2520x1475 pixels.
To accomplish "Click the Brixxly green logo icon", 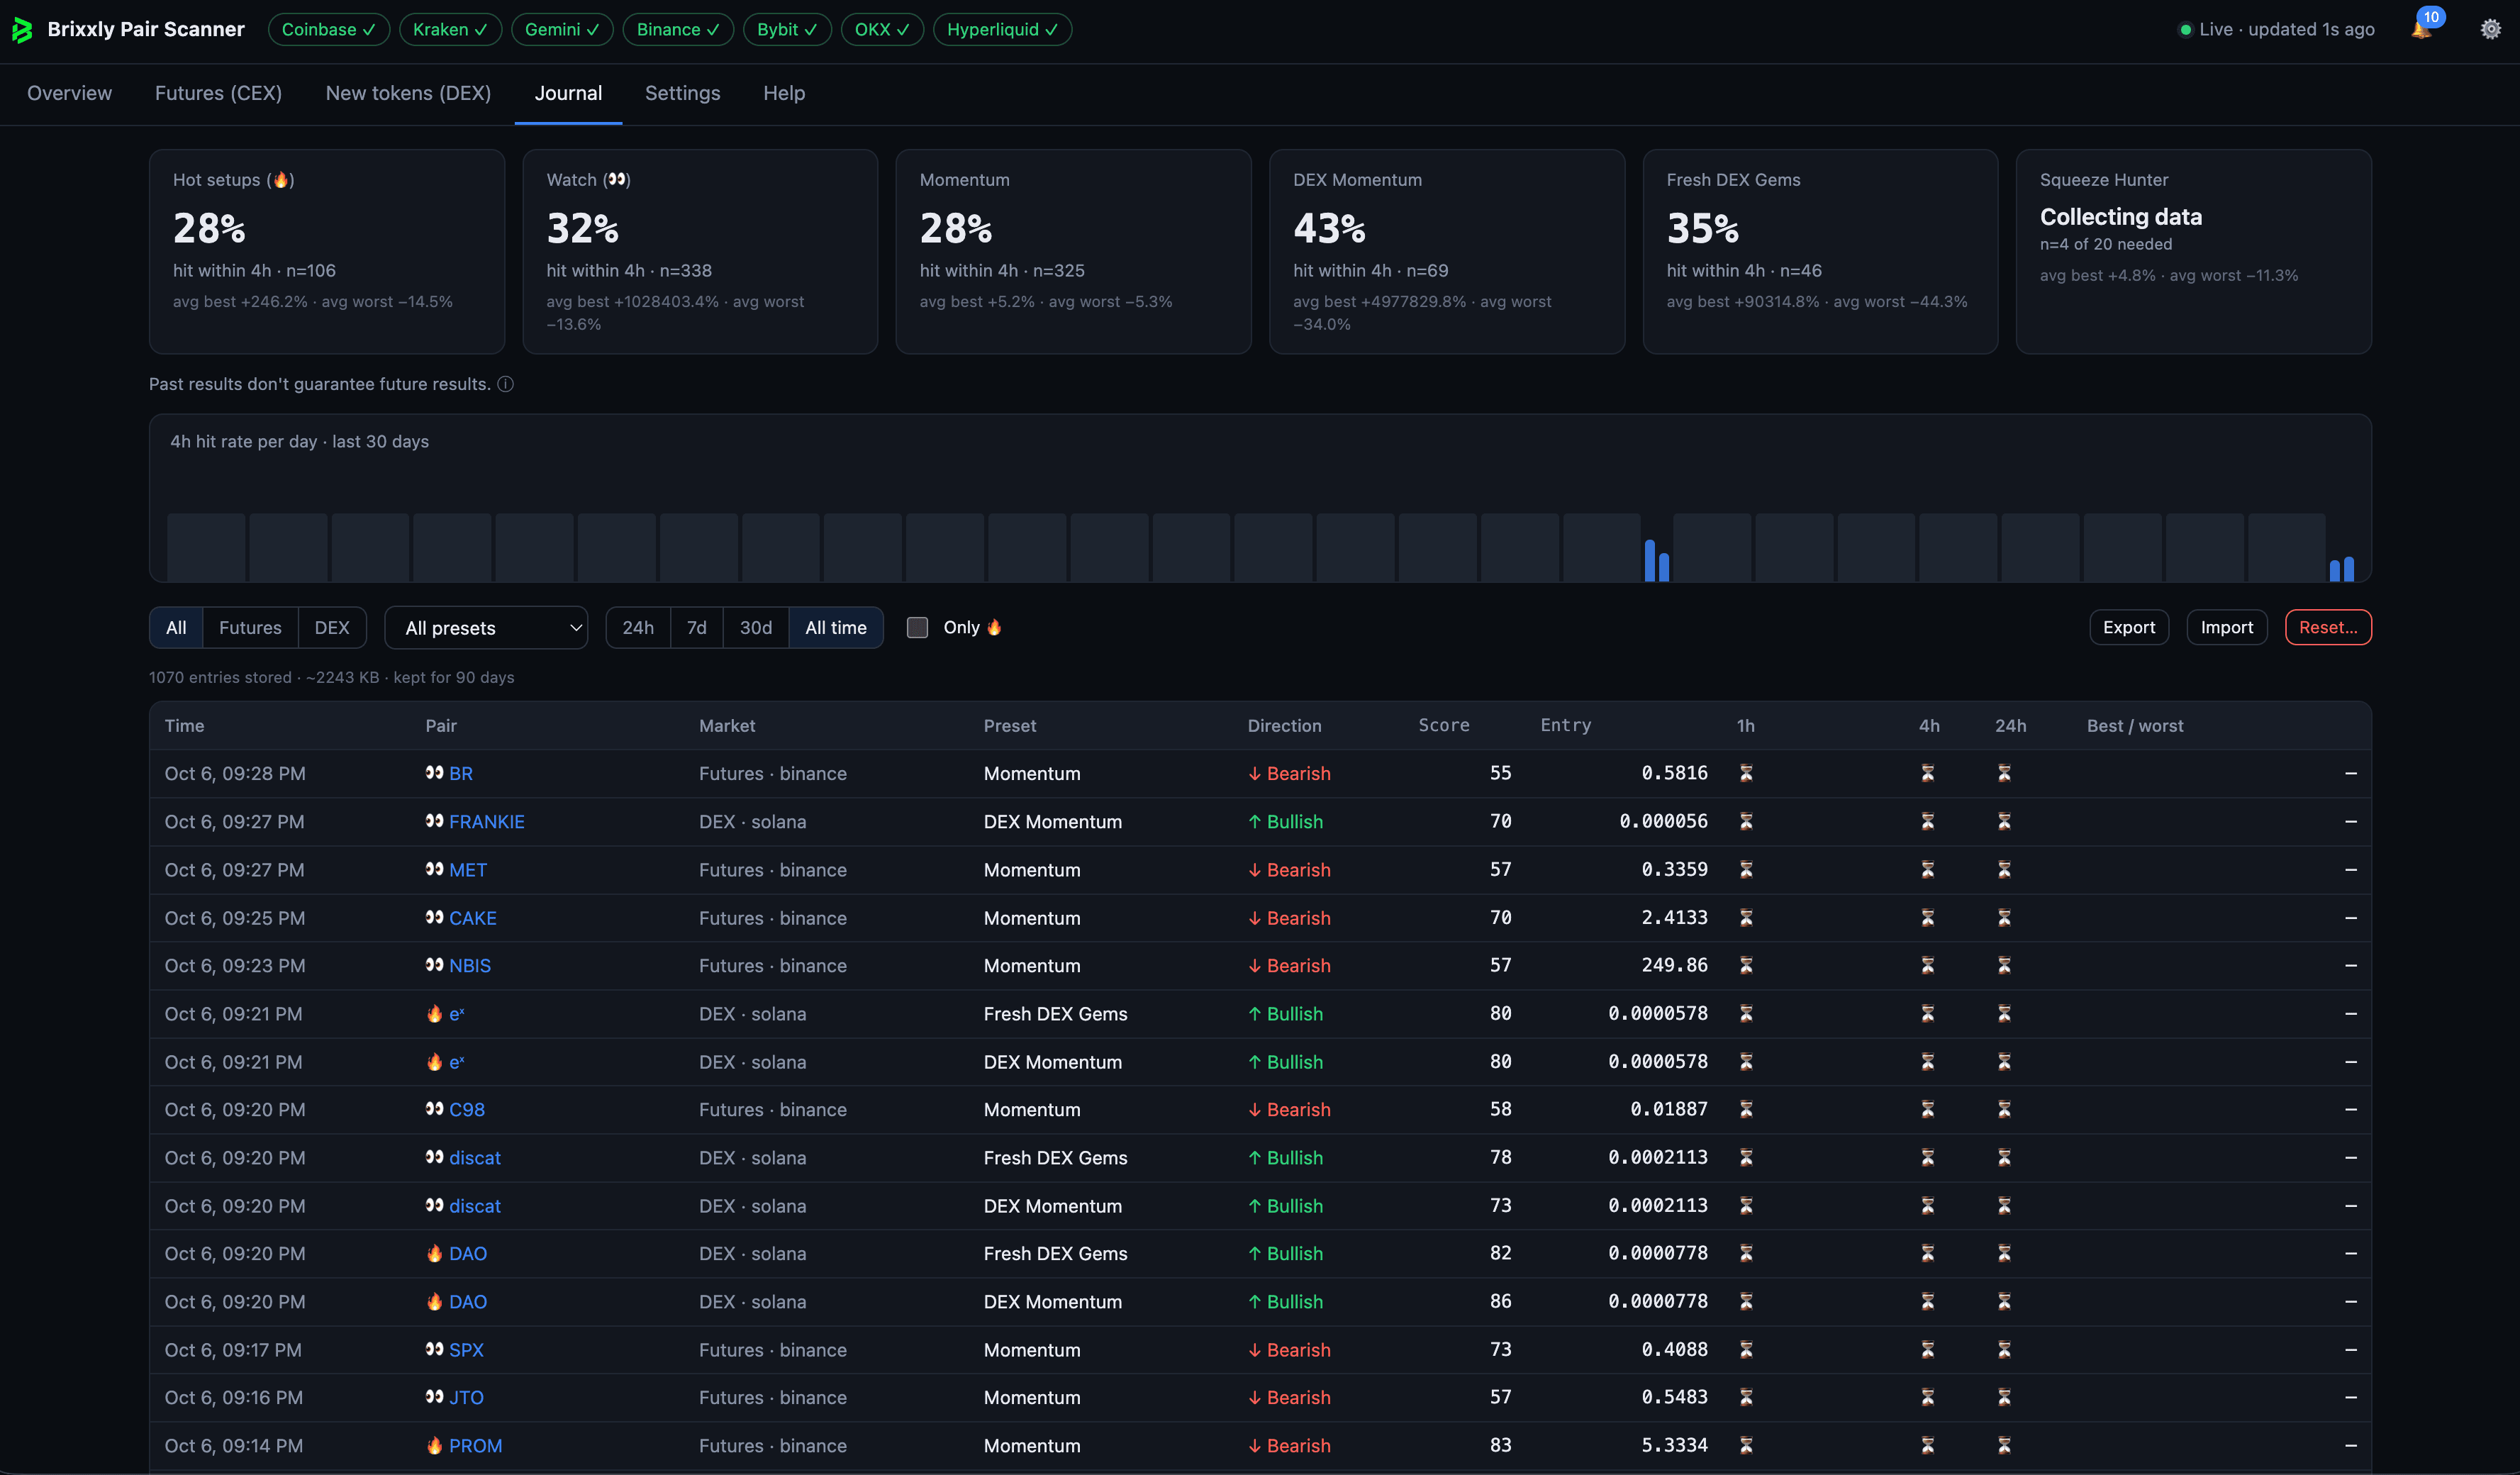I will click(x=22, y=30).
